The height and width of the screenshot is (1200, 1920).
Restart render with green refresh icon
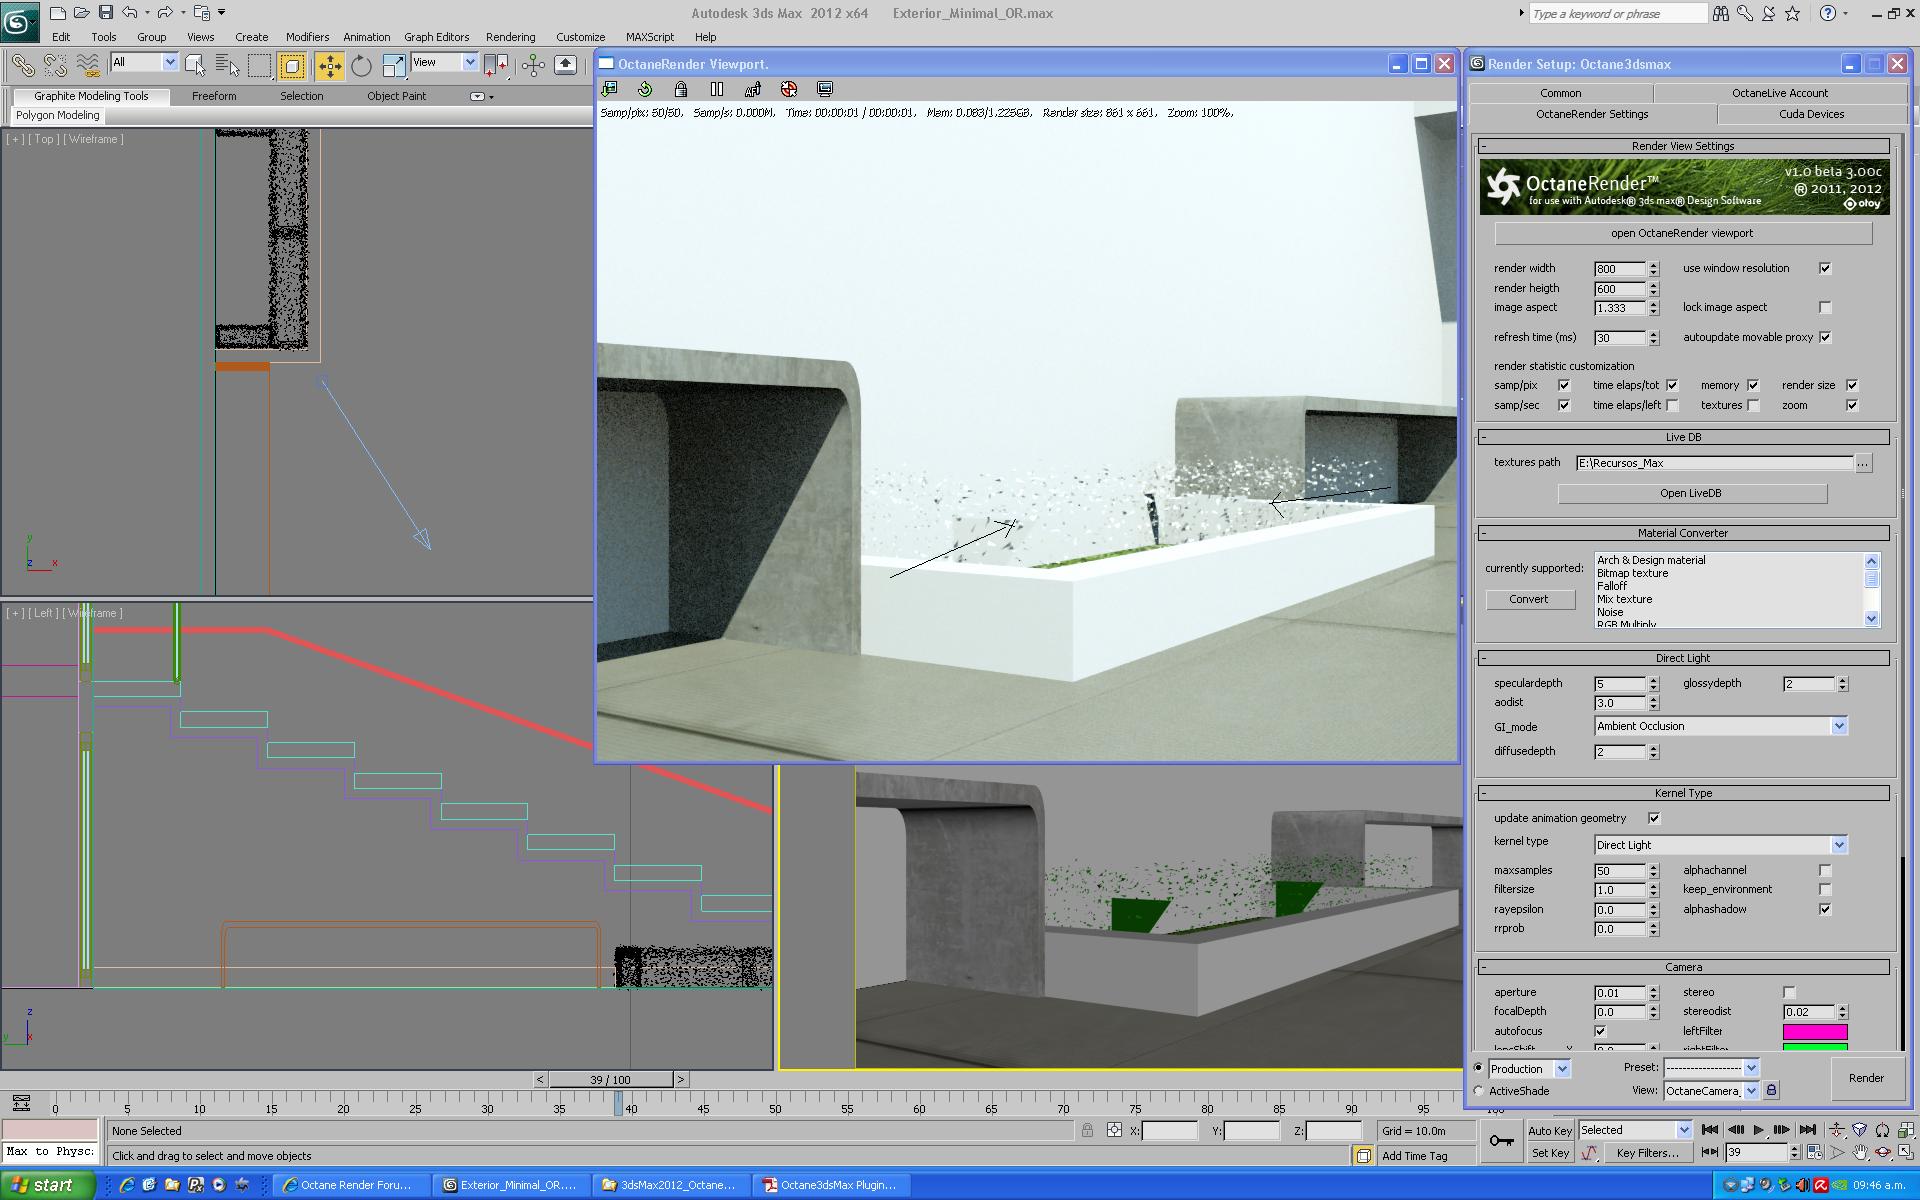[645, 89]
